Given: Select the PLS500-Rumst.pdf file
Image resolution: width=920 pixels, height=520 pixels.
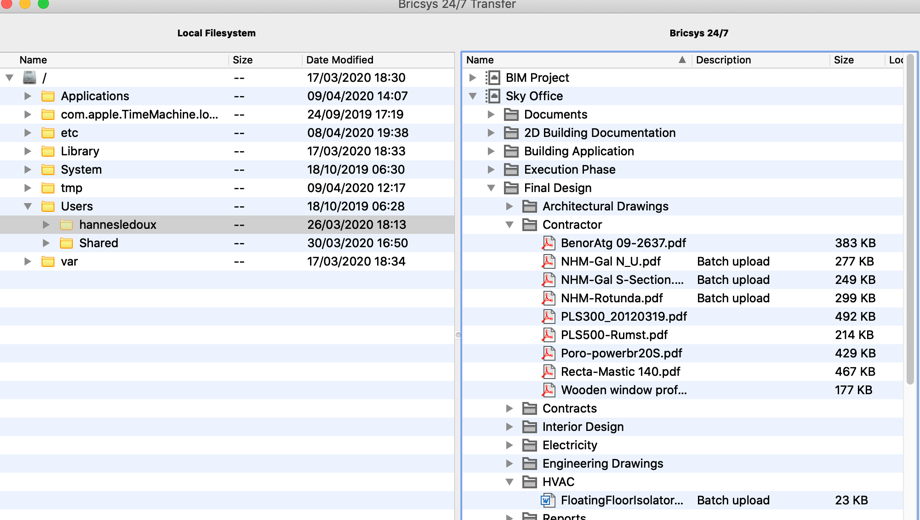Looking at the screenshot, I should tap(613, 335).
